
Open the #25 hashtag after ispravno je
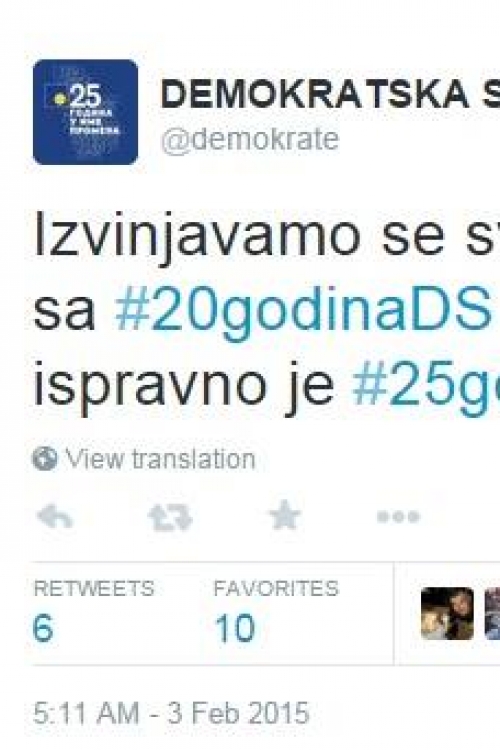(x=426, y=386)
